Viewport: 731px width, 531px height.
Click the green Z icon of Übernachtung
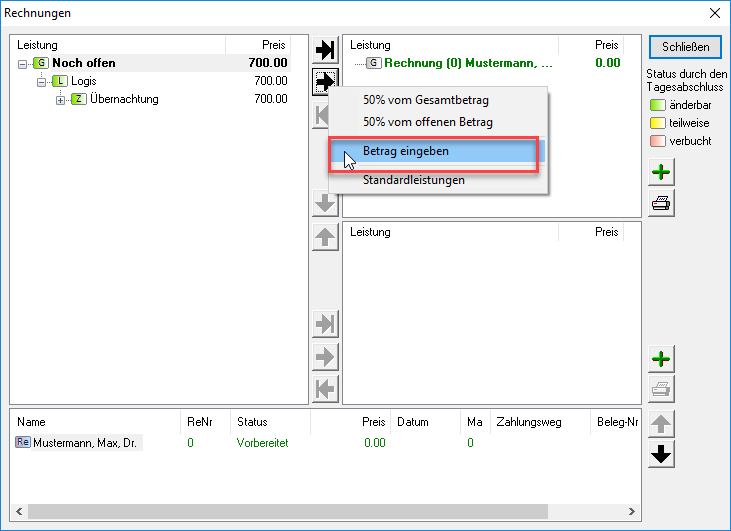(79, 99)
